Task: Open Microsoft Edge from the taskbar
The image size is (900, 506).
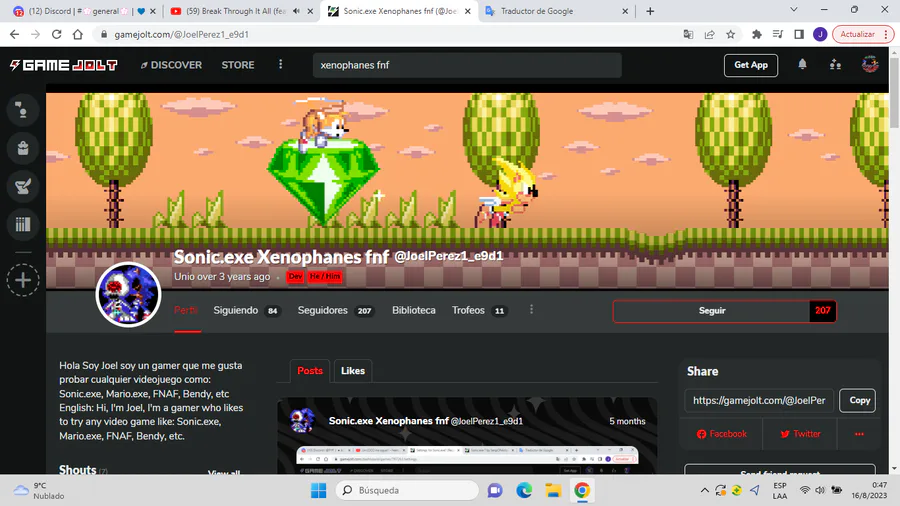Action: (x=524, y=491)
